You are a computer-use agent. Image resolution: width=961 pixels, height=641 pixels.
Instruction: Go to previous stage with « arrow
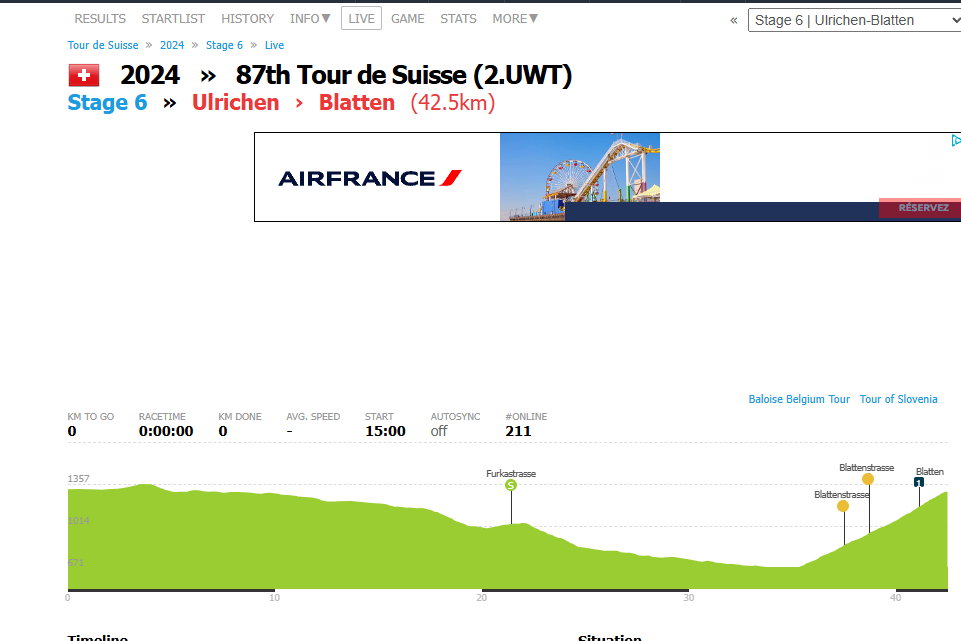[x=734, y=20]
